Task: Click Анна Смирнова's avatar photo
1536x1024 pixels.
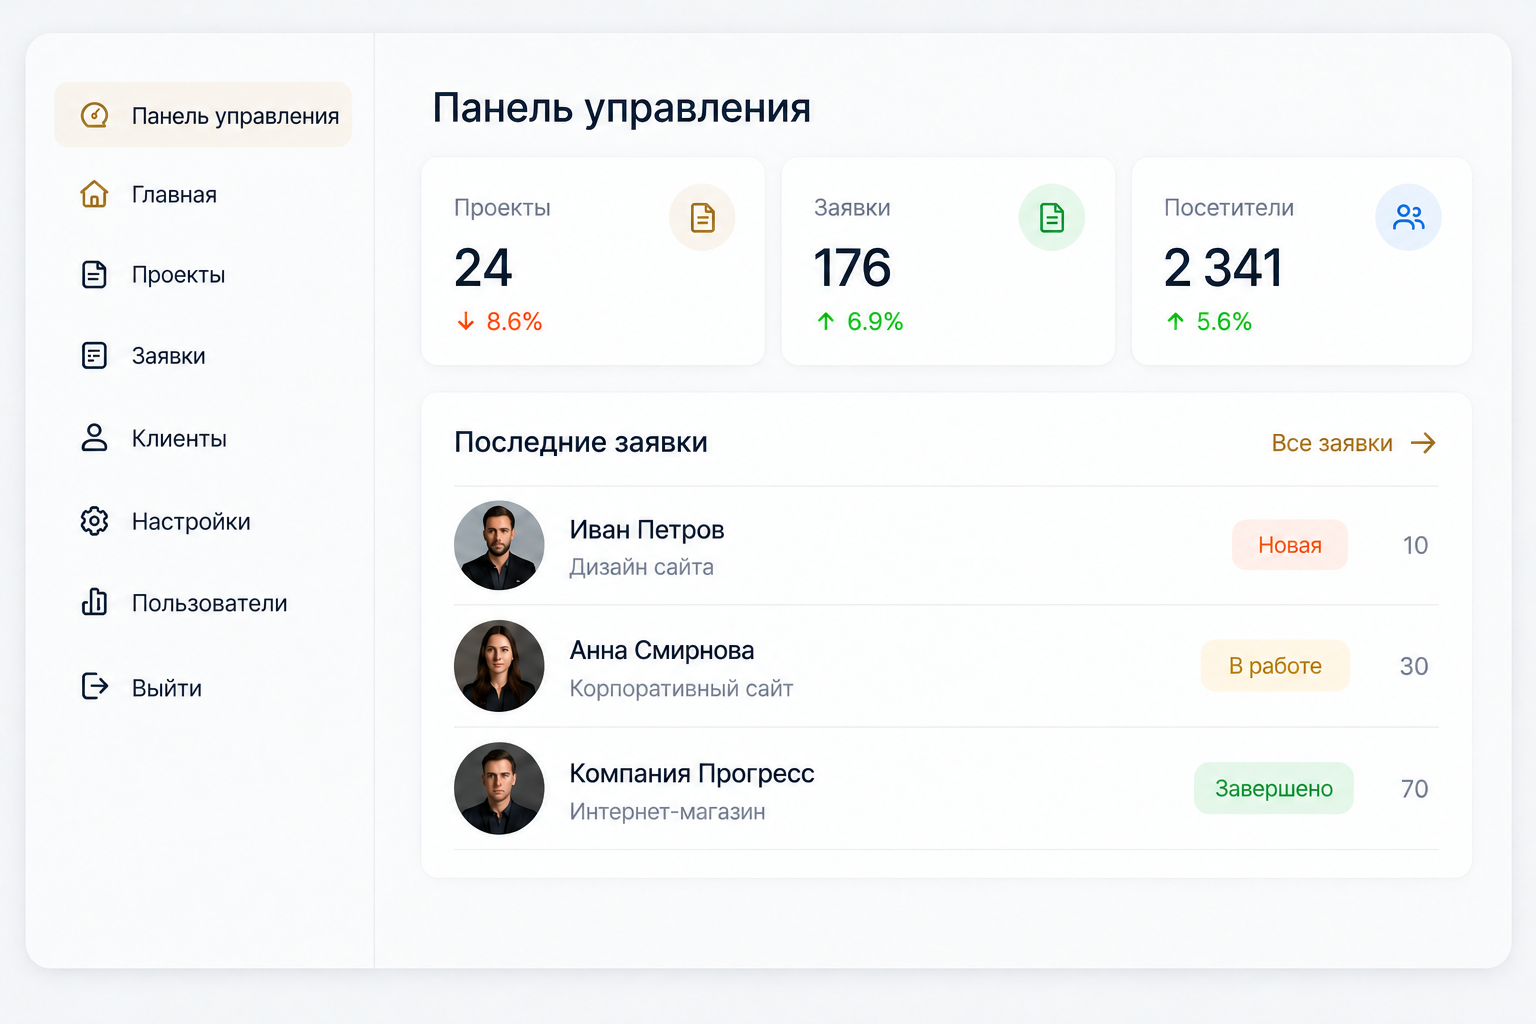Action: click(499, 666)
